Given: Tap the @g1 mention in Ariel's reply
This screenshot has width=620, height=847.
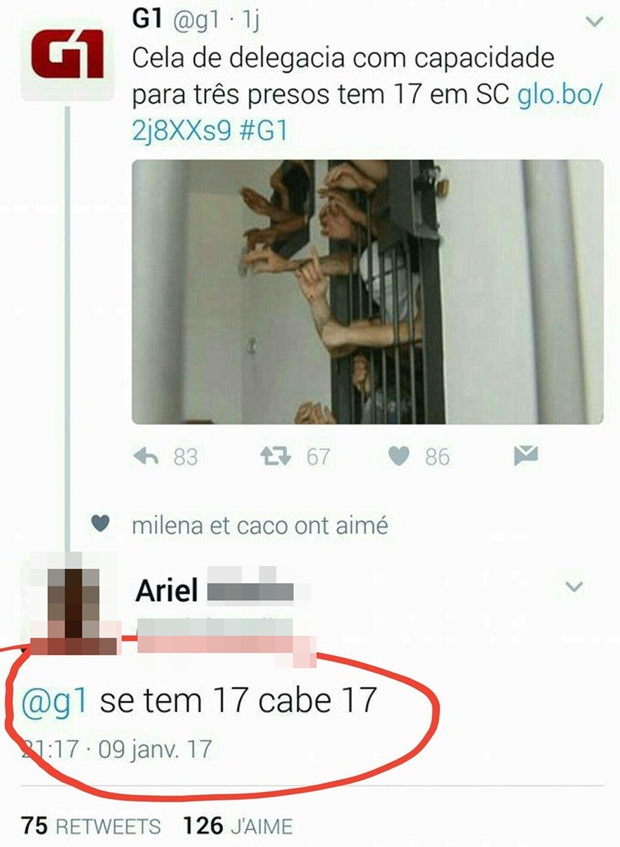Looking at the screenshot, I should point(55,701).
